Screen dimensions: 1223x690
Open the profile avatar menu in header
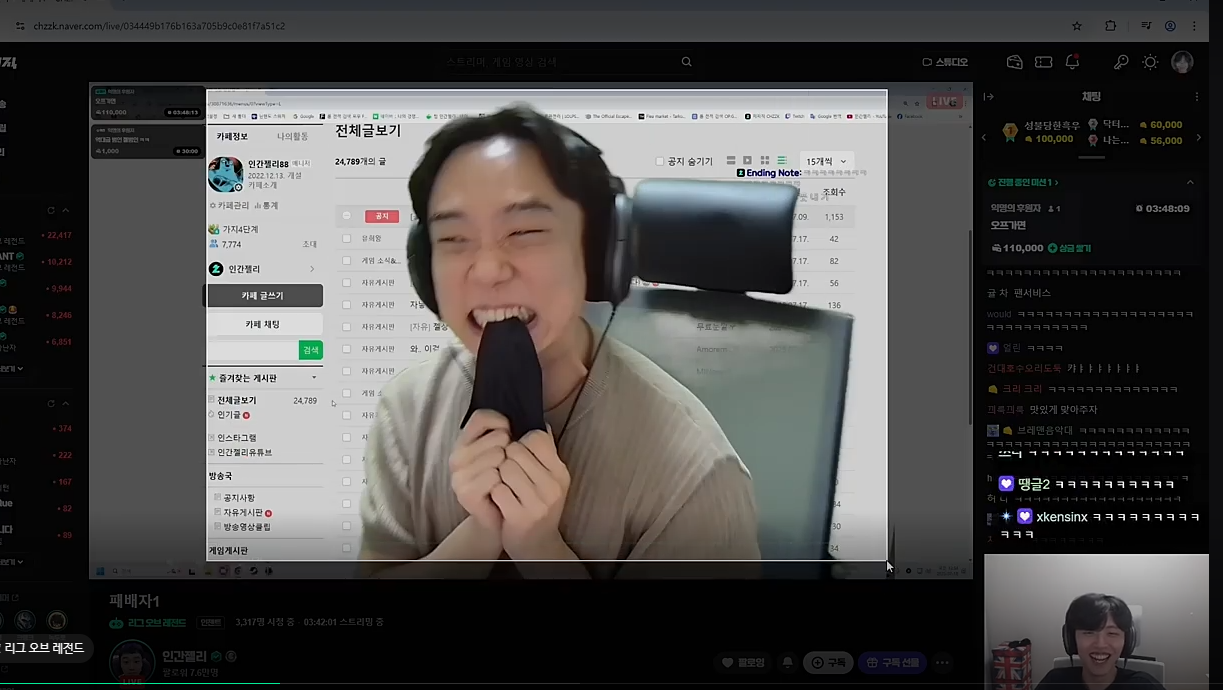(x=1182, y=62)
